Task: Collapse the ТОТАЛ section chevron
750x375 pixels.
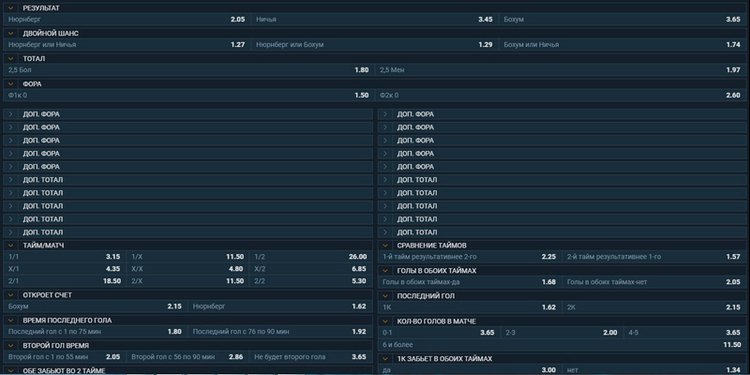Action: coord(11,59)
